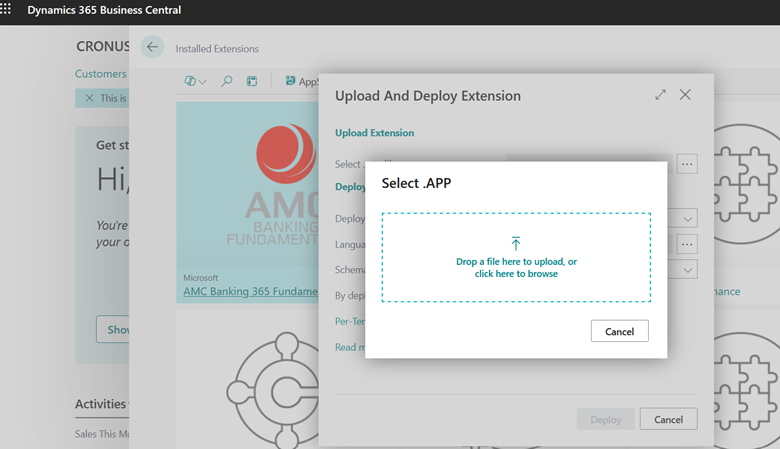
Task: Click the ellipsis button for Select .app file
Action: click(686, 164)
